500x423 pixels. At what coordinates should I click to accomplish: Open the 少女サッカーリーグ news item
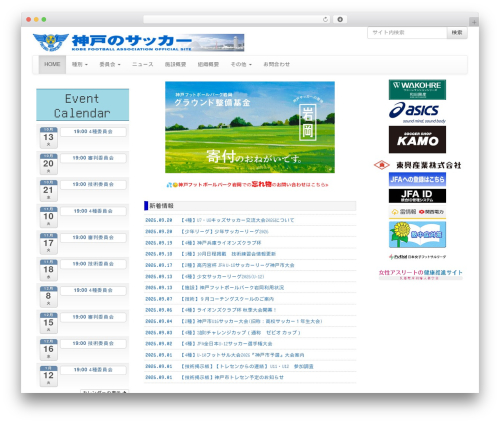coord(222,277)
